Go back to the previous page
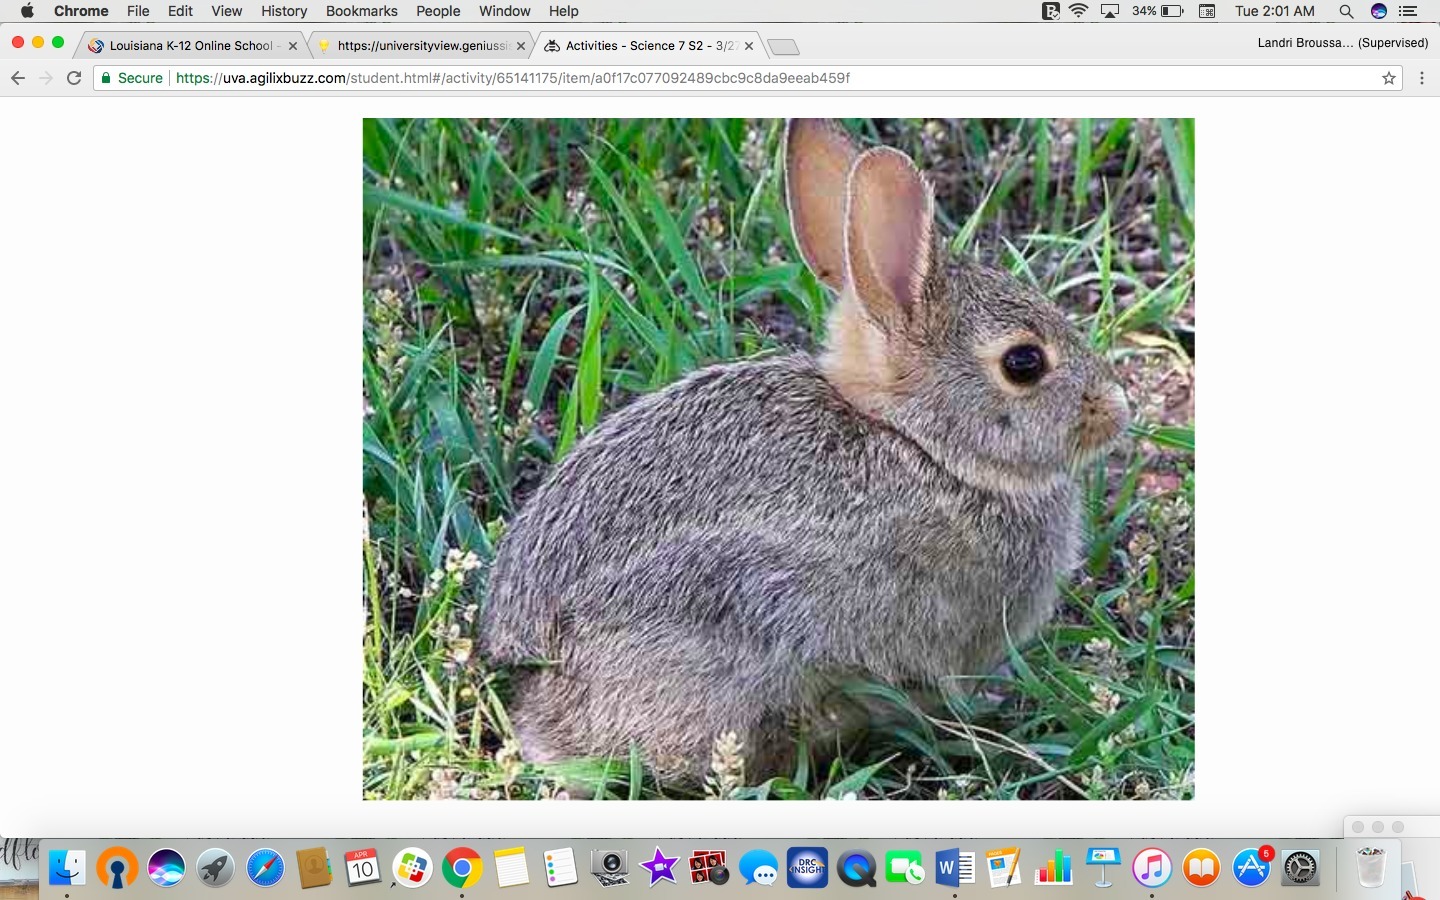 coord(18,78)
